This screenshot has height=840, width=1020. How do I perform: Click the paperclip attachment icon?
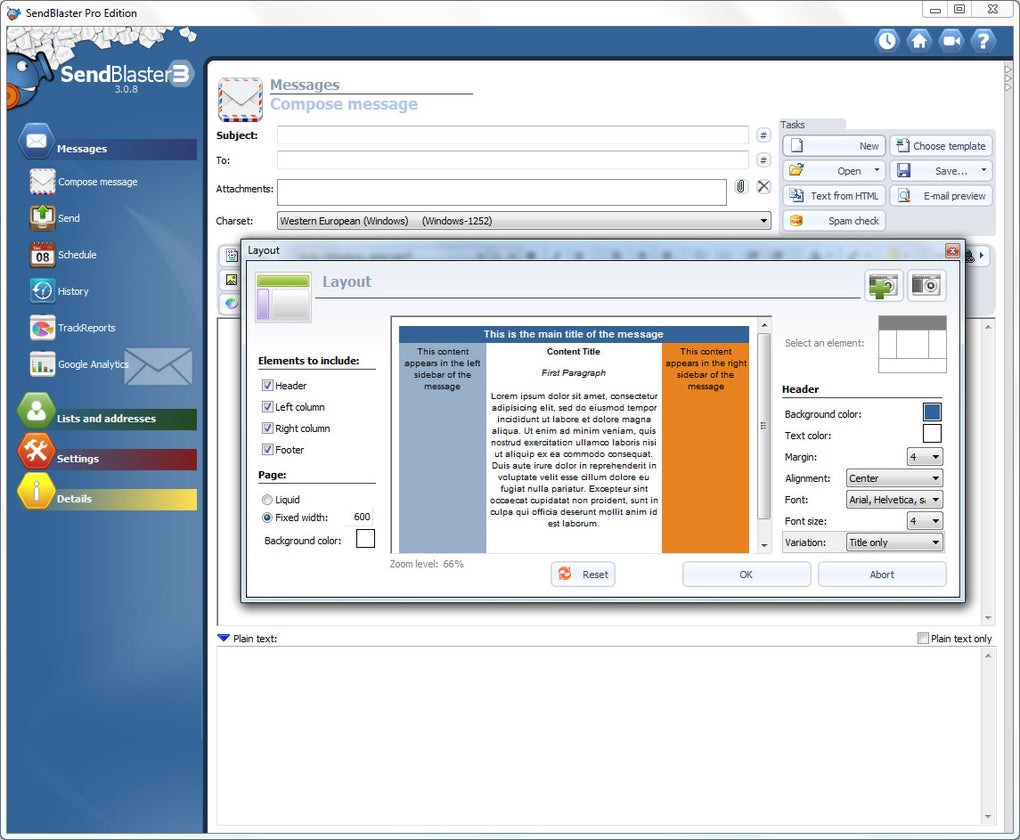point(741,187)
